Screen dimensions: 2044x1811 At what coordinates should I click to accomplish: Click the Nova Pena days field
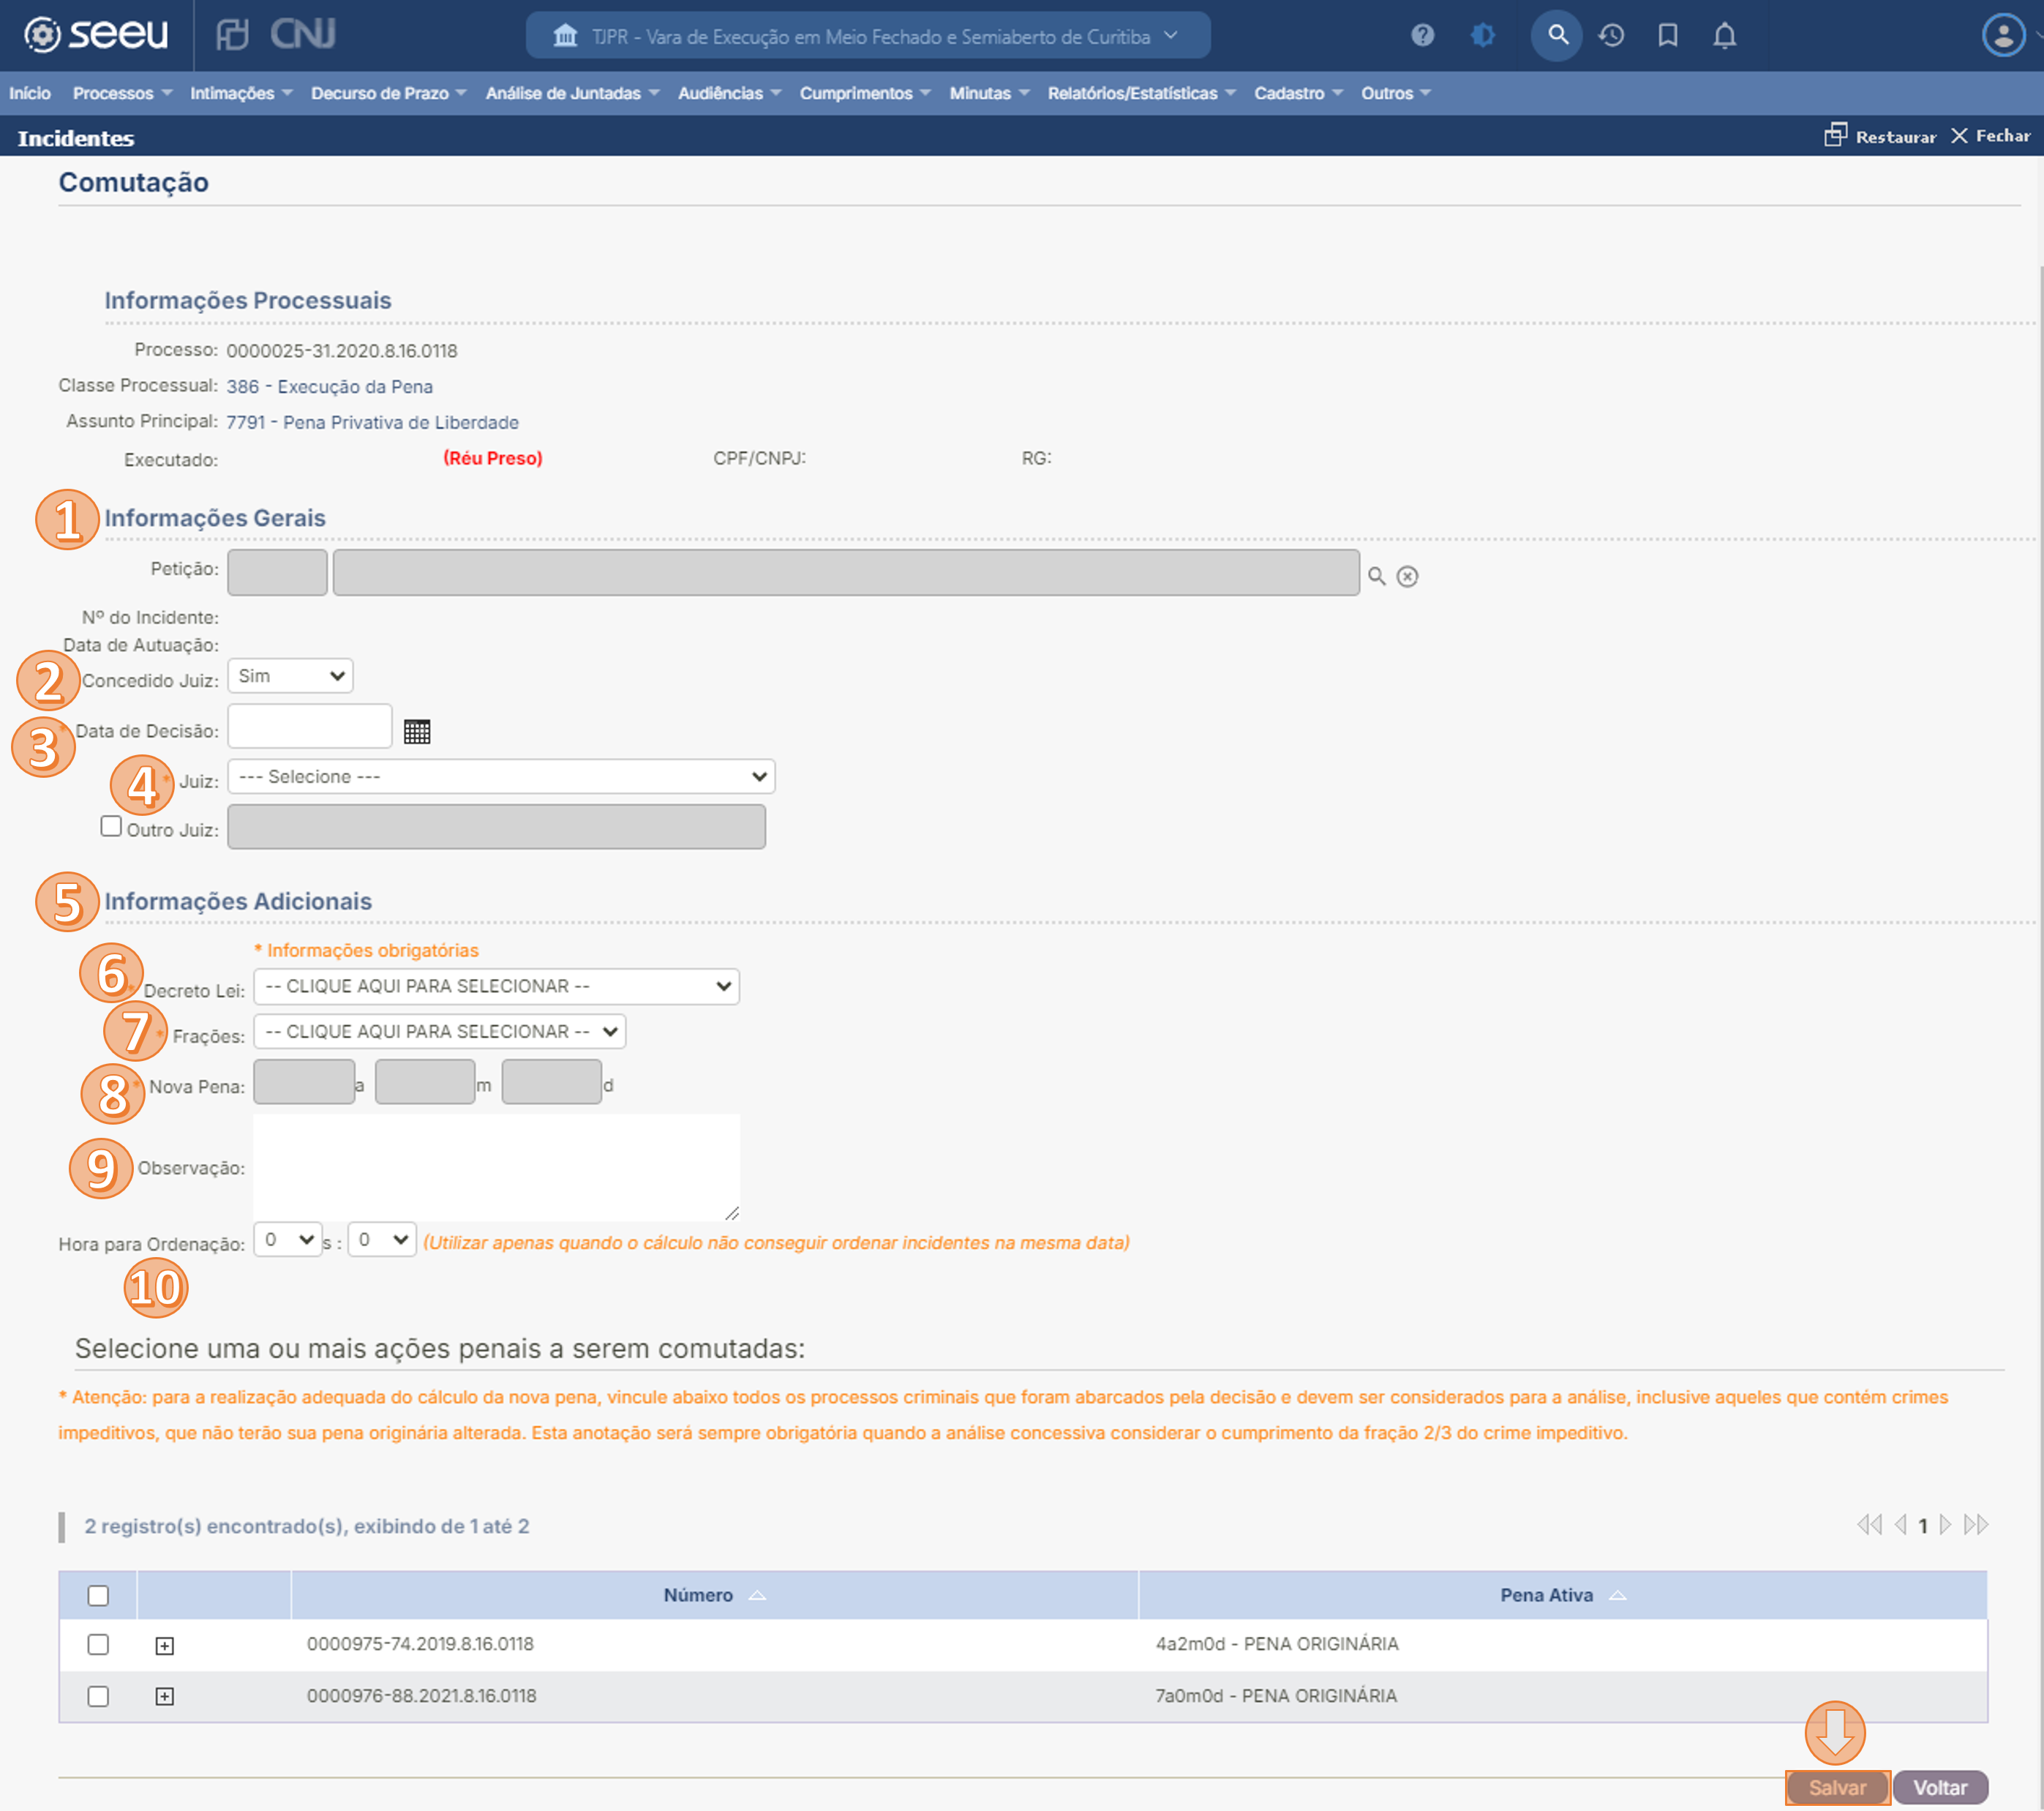(551, 1082)
